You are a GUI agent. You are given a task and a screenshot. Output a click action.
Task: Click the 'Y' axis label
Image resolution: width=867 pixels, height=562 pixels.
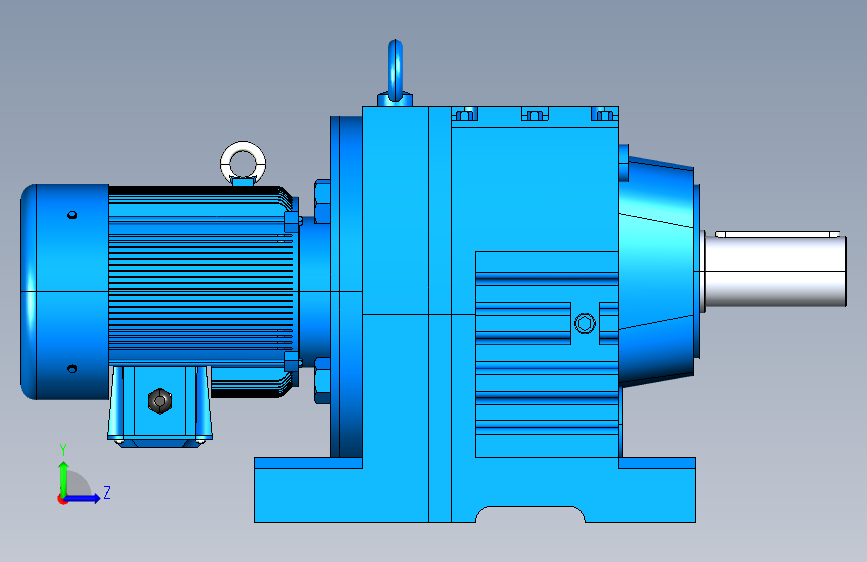63,450
